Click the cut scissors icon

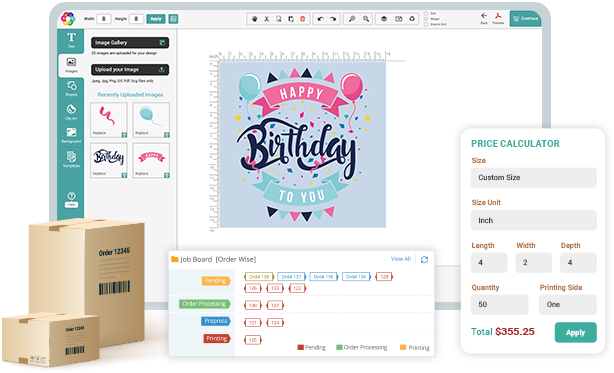pyautogui.click(x=266, y=19)
